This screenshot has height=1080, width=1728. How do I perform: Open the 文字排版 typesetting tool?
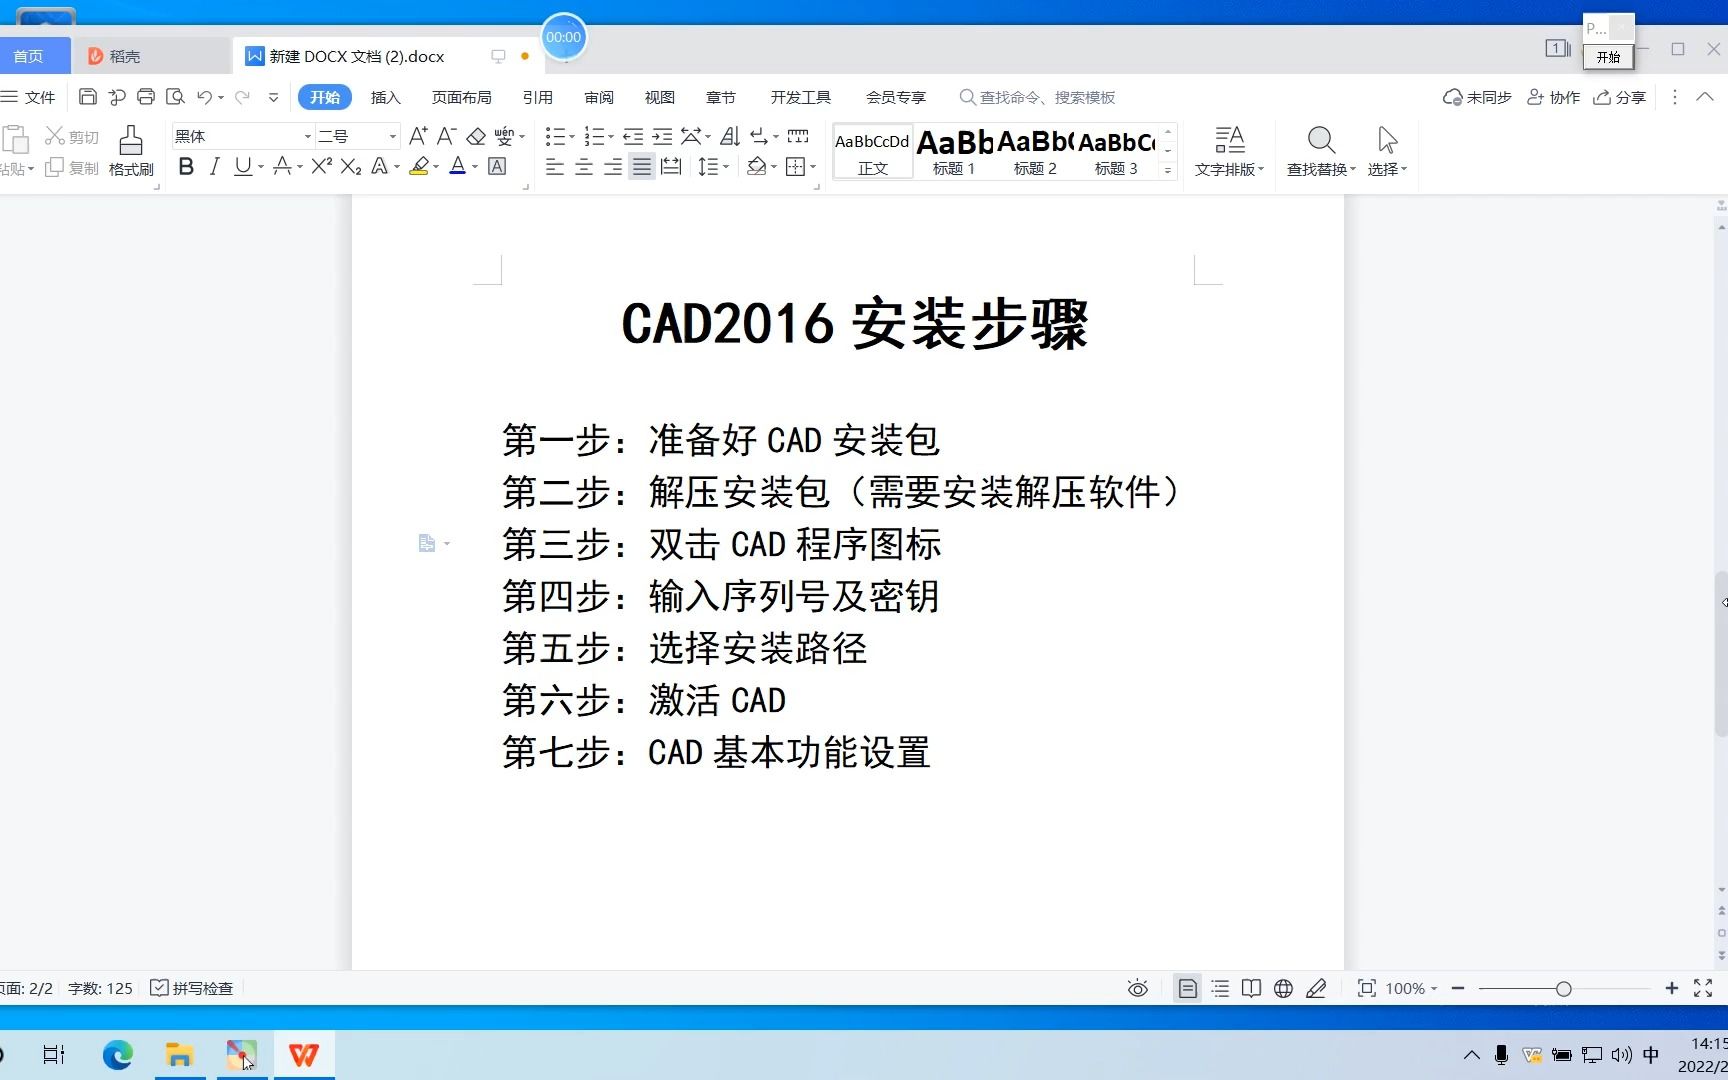pyautogui.click(x=1229, y=150)
